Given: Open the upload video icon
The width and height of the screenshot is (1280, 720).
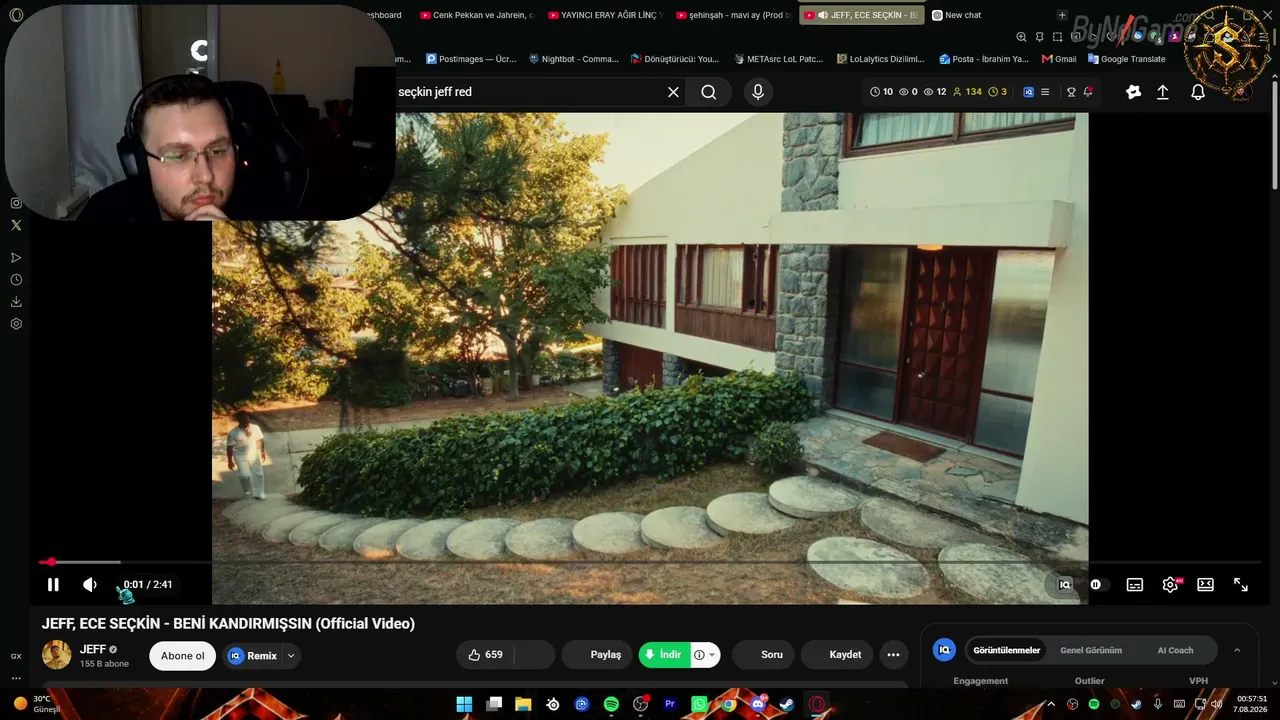Looking at the screenshot, I should (x=1163, y=92).
